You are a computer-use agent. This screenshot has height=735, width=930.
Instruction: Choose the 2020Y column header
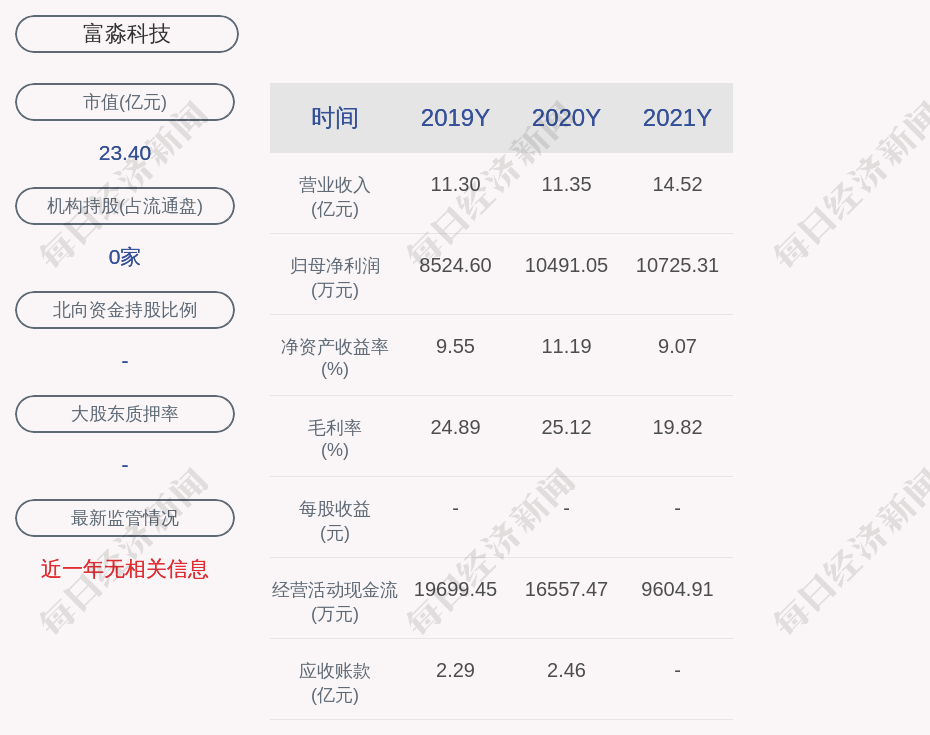[x=566, y=118]
